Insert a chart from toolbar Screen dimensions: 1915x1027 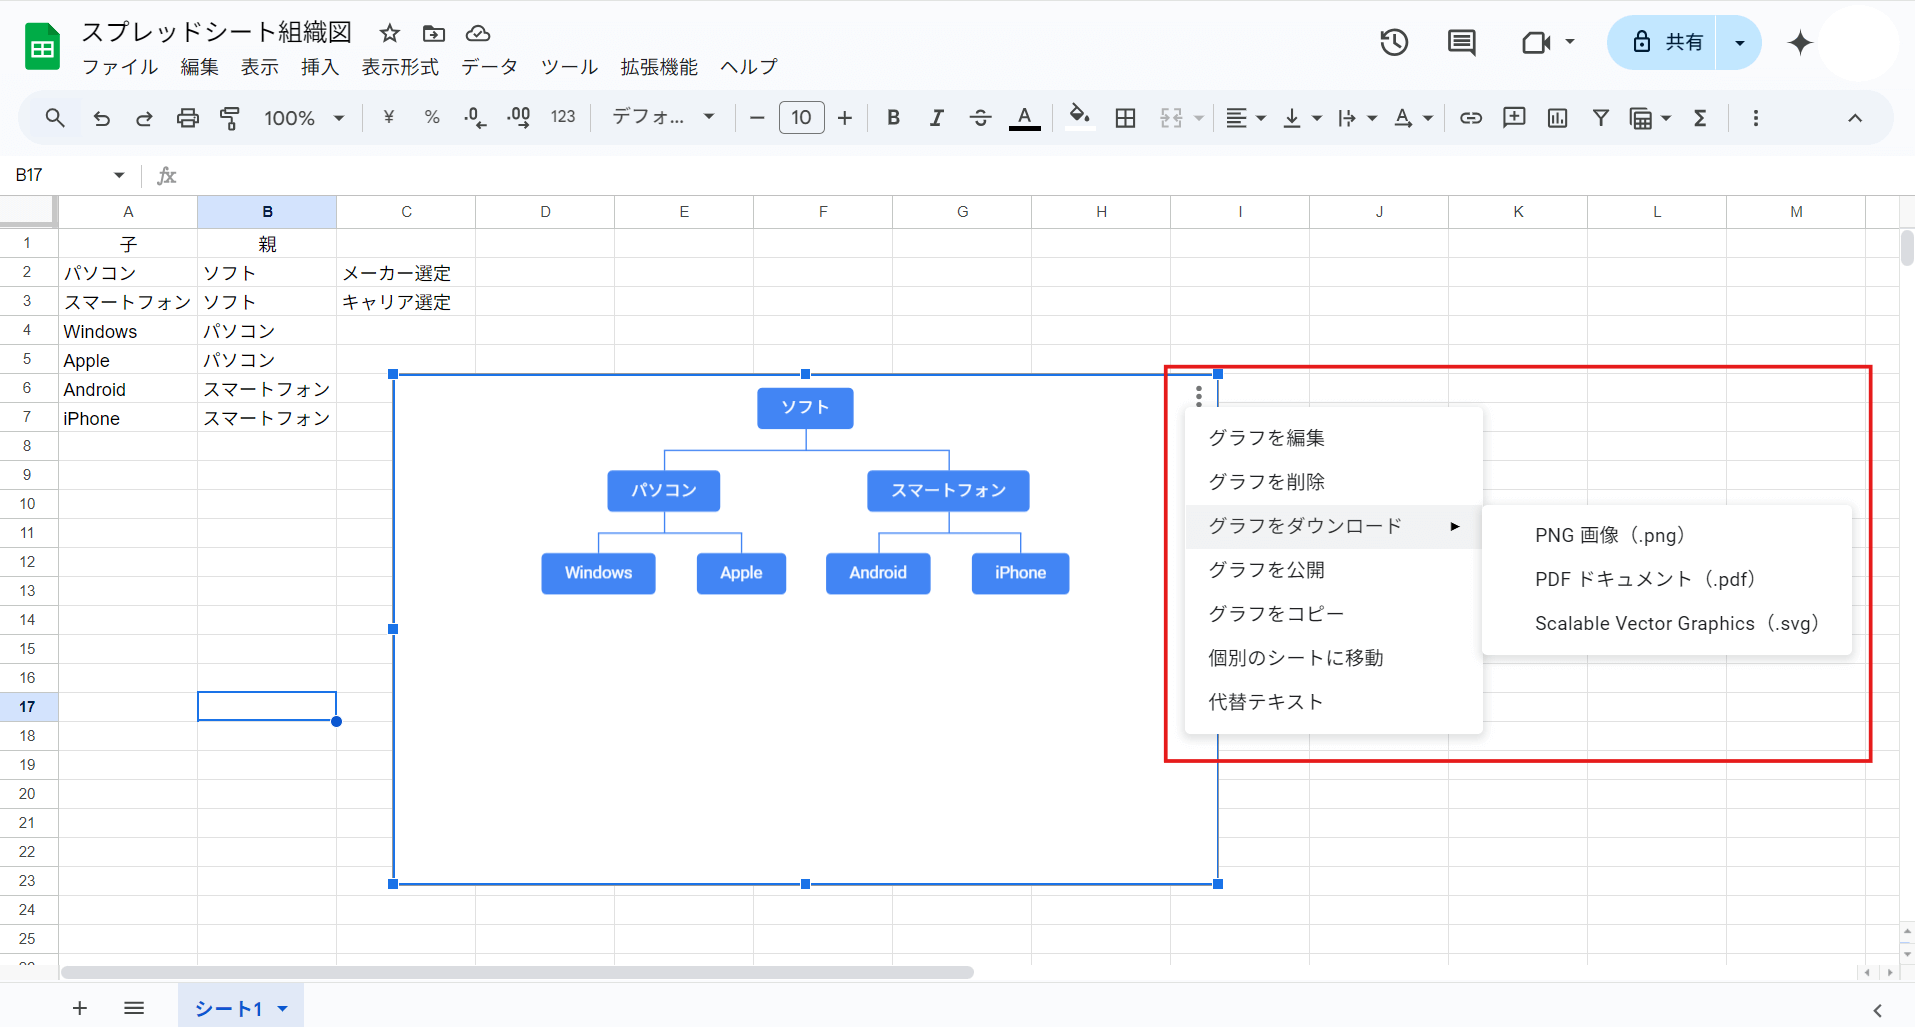pos(1557,118)
